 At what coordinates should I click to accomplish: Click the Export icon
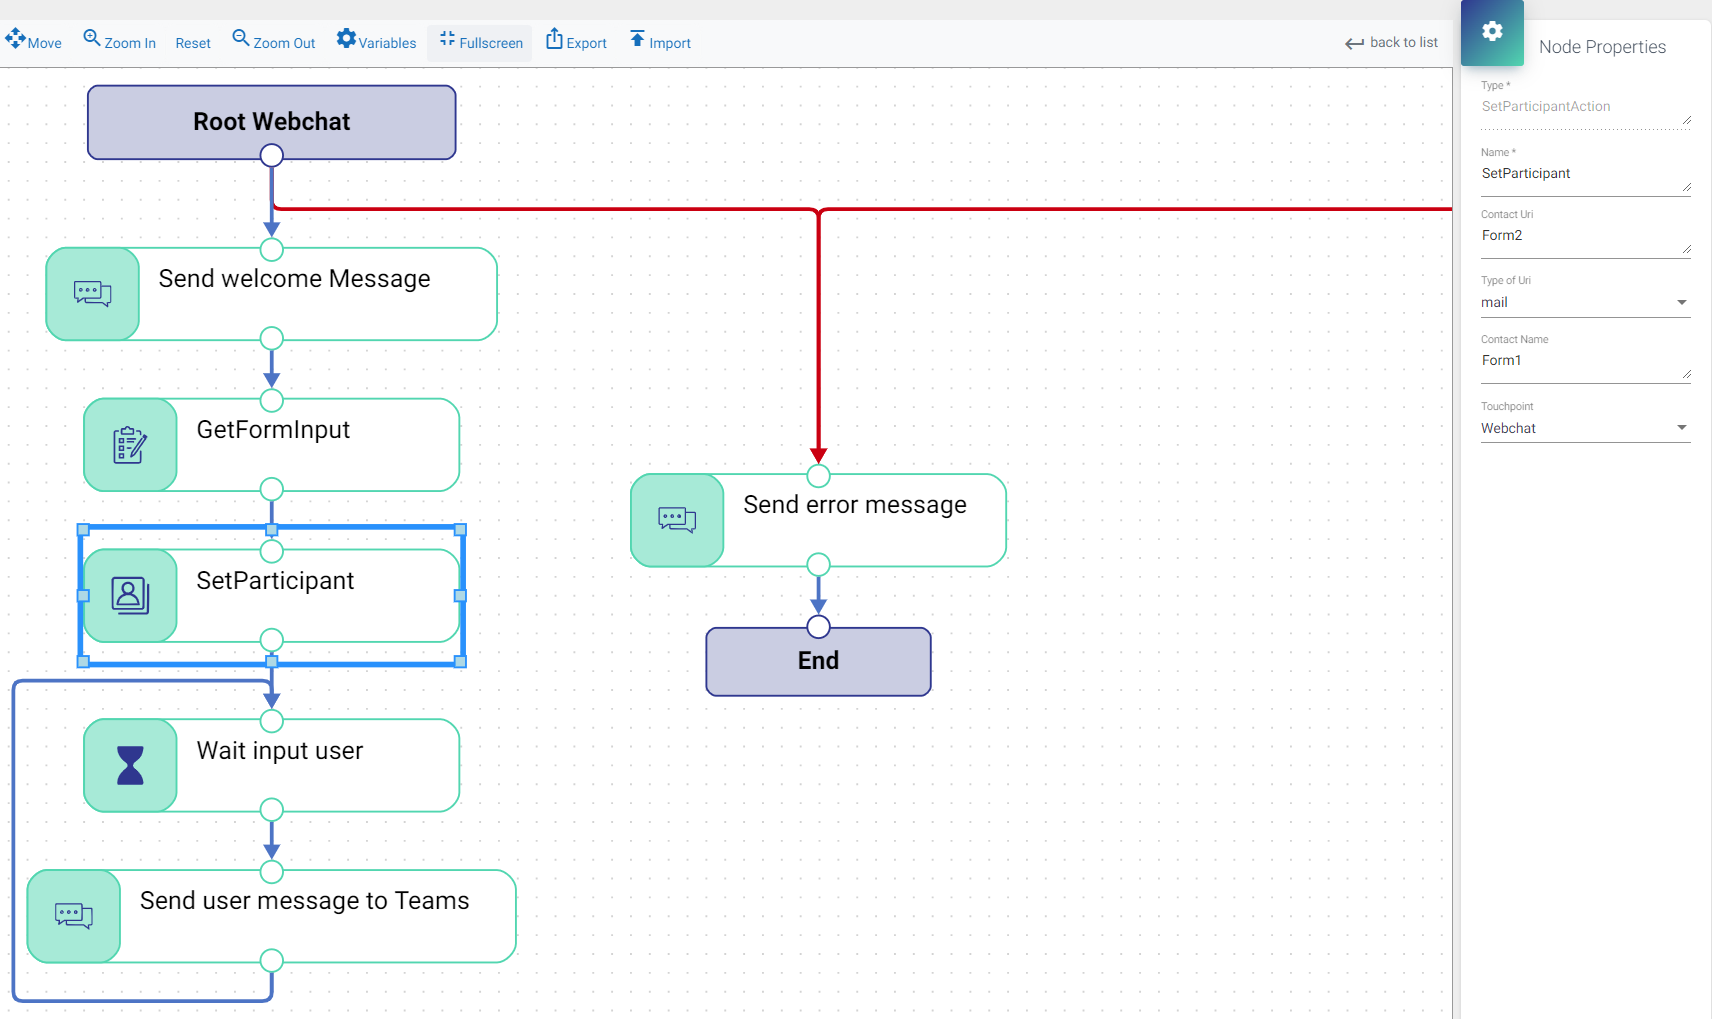pyautogui.click(x=554, y=40)
